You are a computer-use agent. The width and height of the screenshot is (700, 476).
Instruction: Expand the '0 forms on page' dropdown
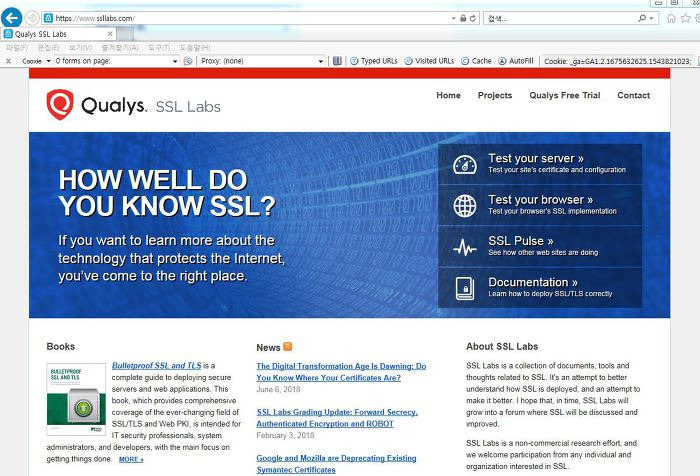click(x=175, y=61)
